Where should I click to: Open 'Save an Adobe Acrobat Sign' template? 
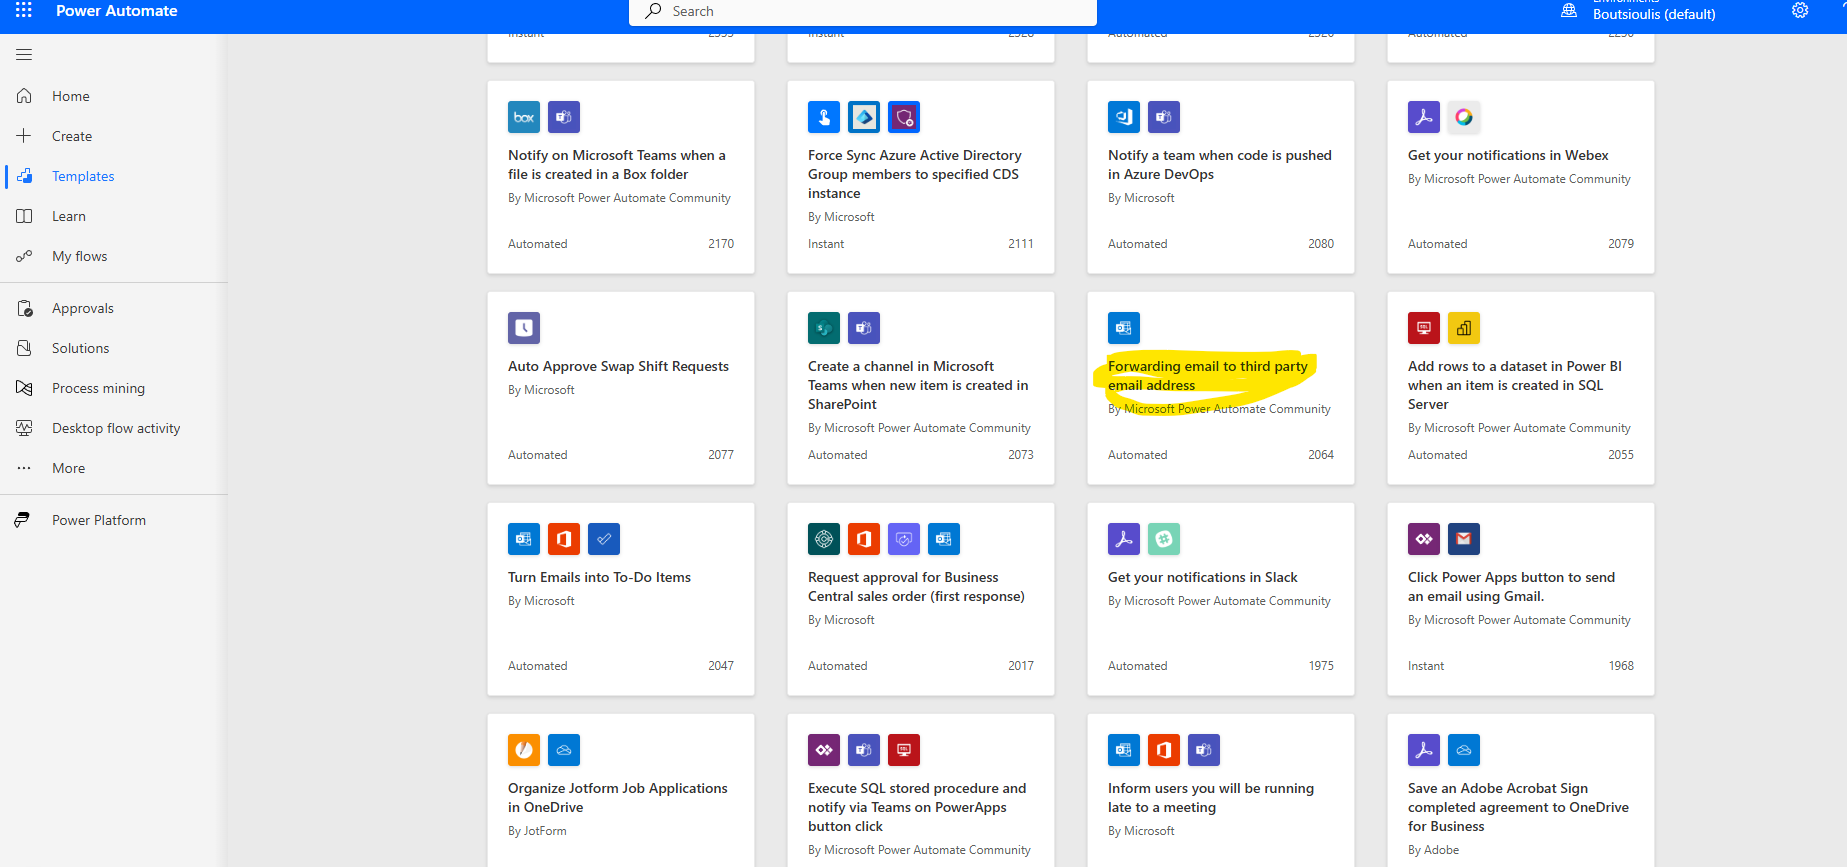(1518, 807)
